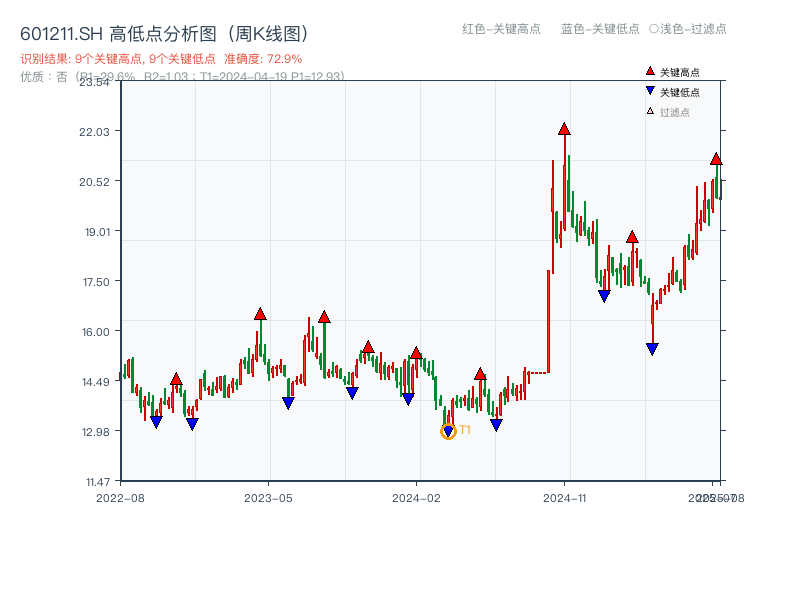Screen dimensions: 800x600
Task: Click the earliest red high marker near 14.49
Action: pyautogui.click(x=176, y=379)
